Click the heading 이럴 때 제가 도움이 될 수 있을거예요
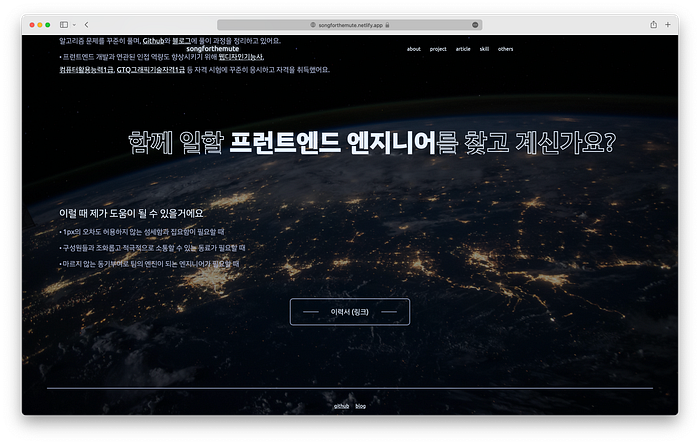Image resolution: width=700 pixels, height=444 pixels. coord(131,213)
